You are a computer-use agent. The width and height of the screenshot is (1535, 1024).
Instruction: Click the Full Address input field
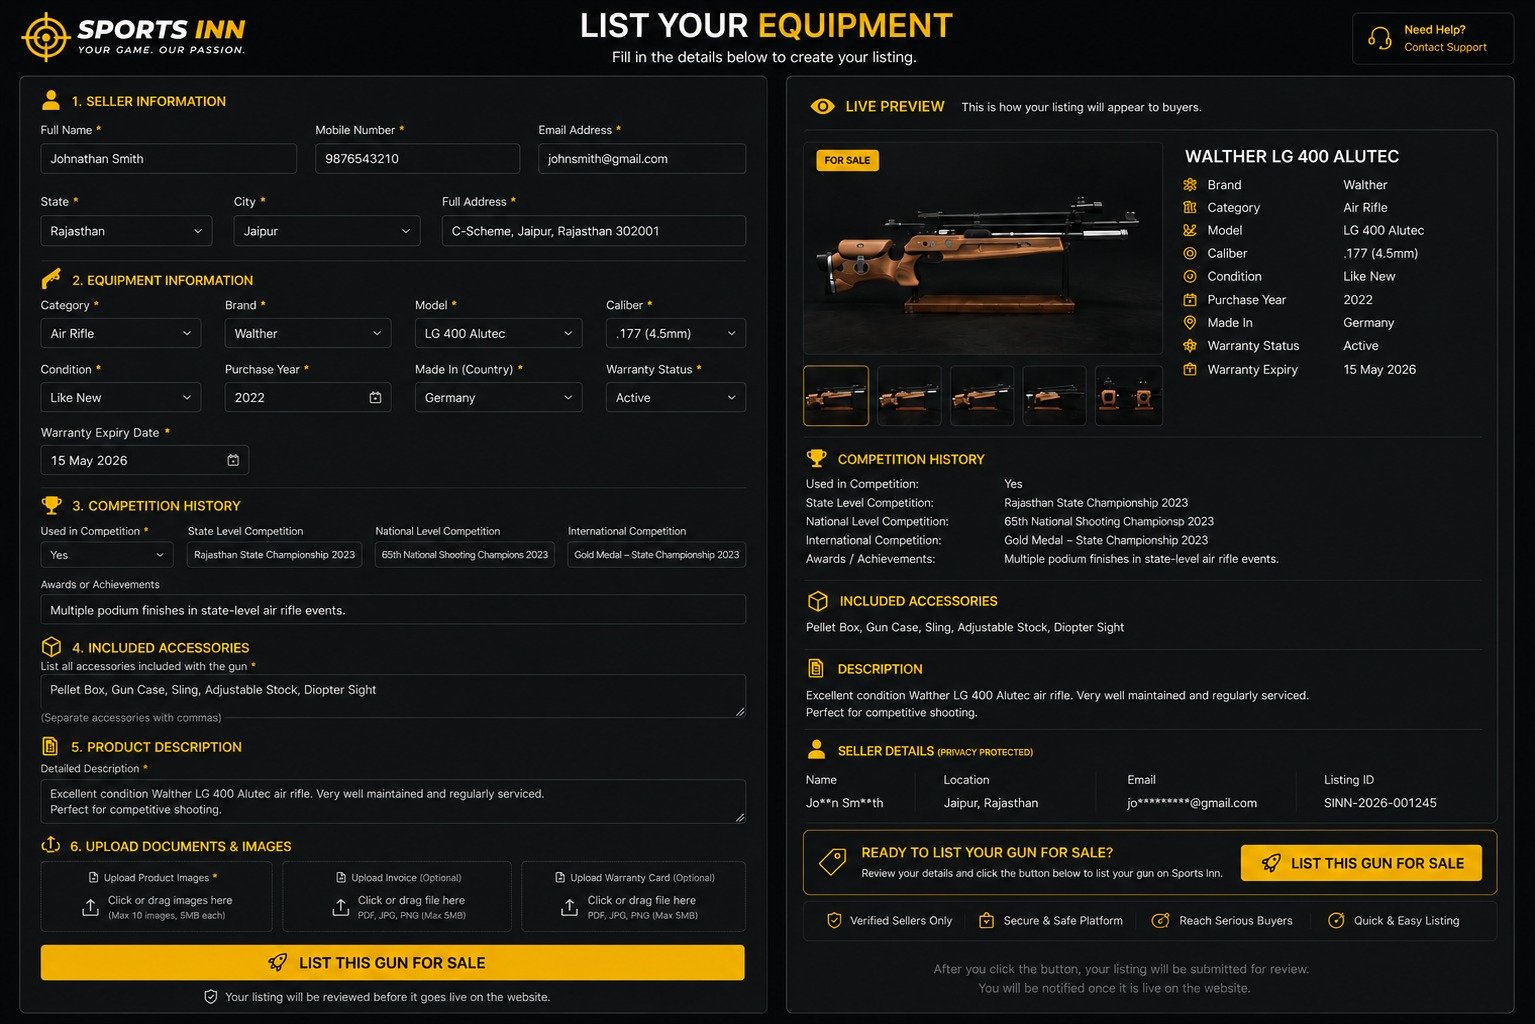(594, 231)
